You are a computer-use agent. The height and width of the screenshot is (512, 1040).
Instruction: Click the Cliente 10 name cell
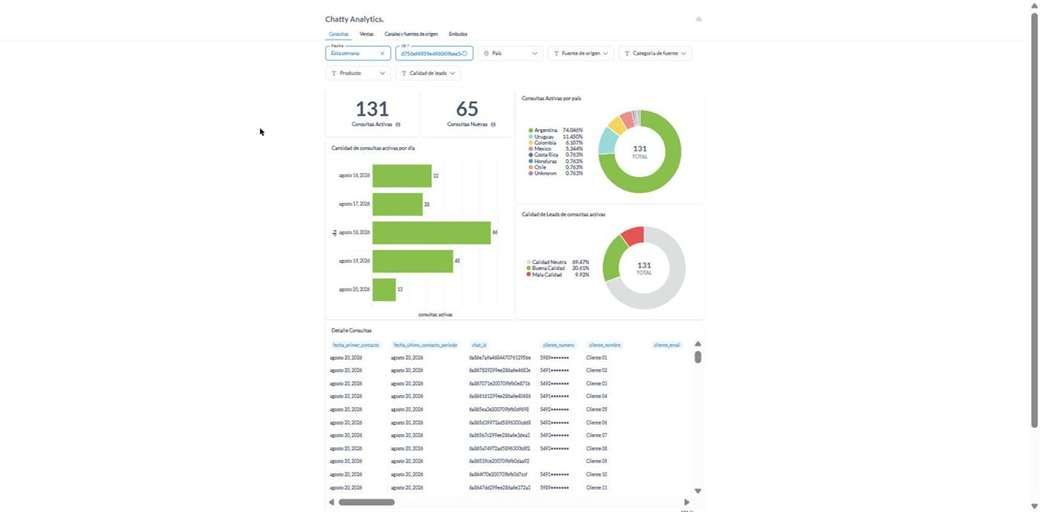[x=597, y=475]
